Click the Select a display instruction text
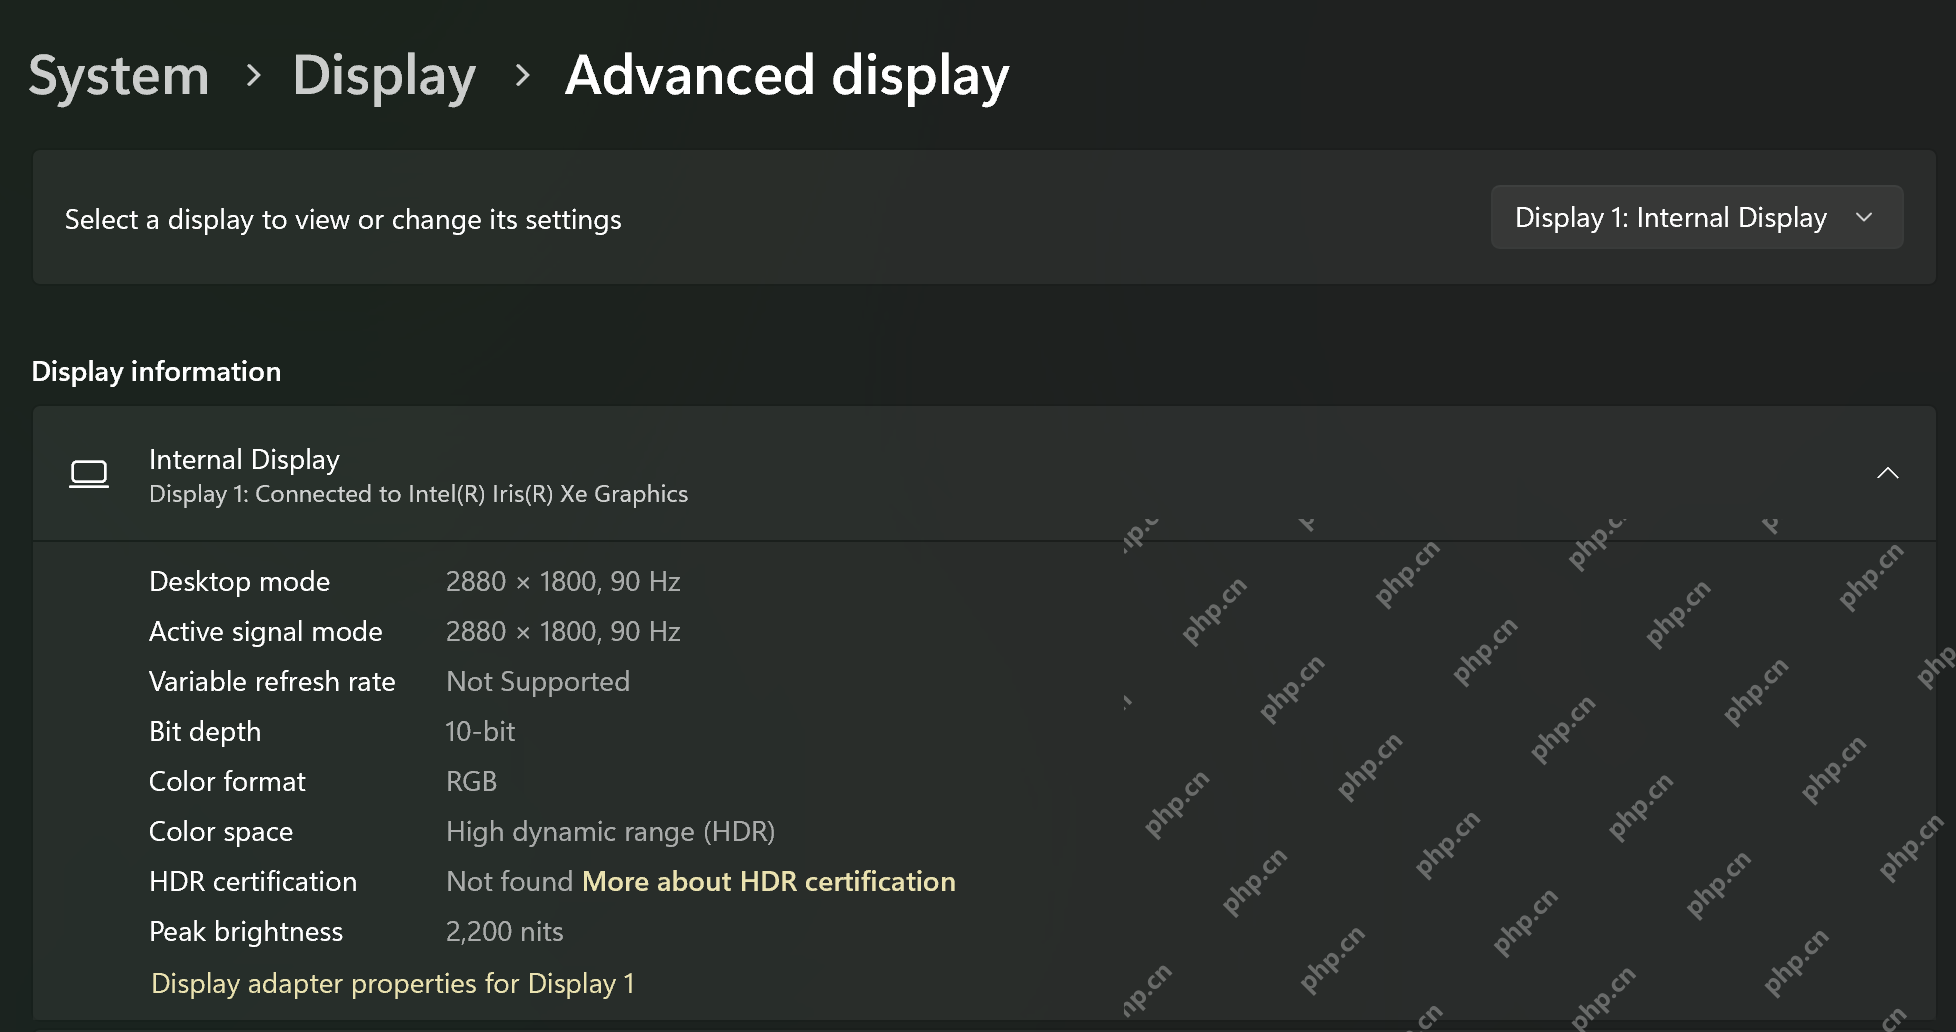The width and height of the screenshot is (1956, 1032). click(x=343, y=219)
